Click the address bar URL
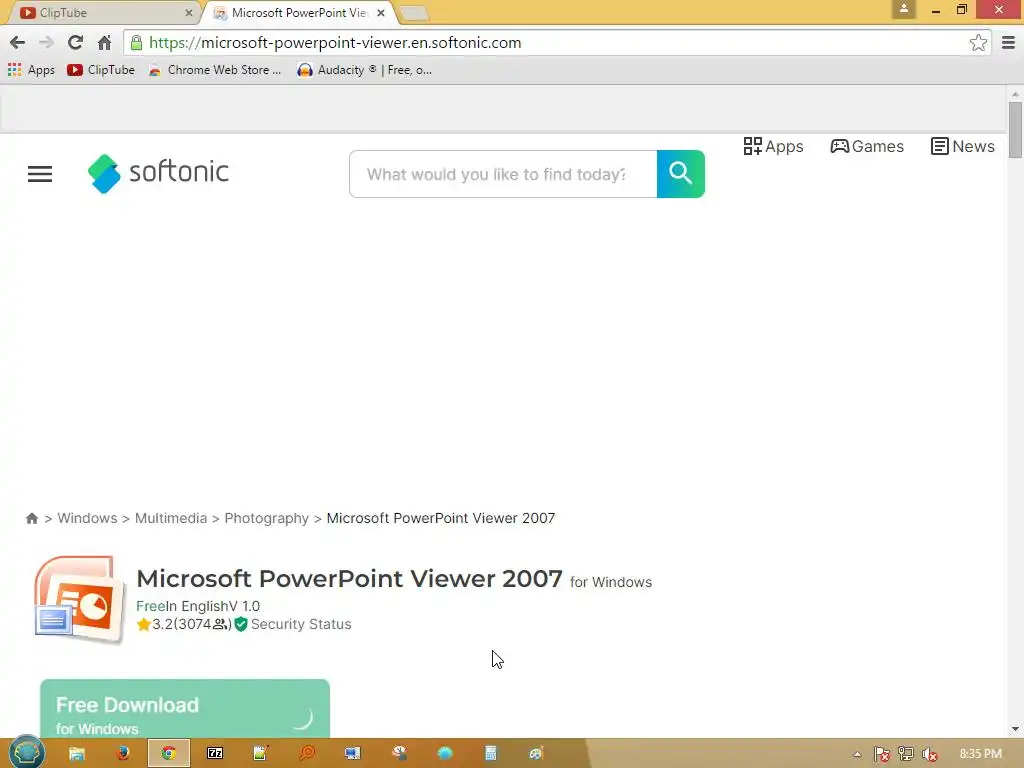Viewport: 1024px width, 768px height. 335,43
